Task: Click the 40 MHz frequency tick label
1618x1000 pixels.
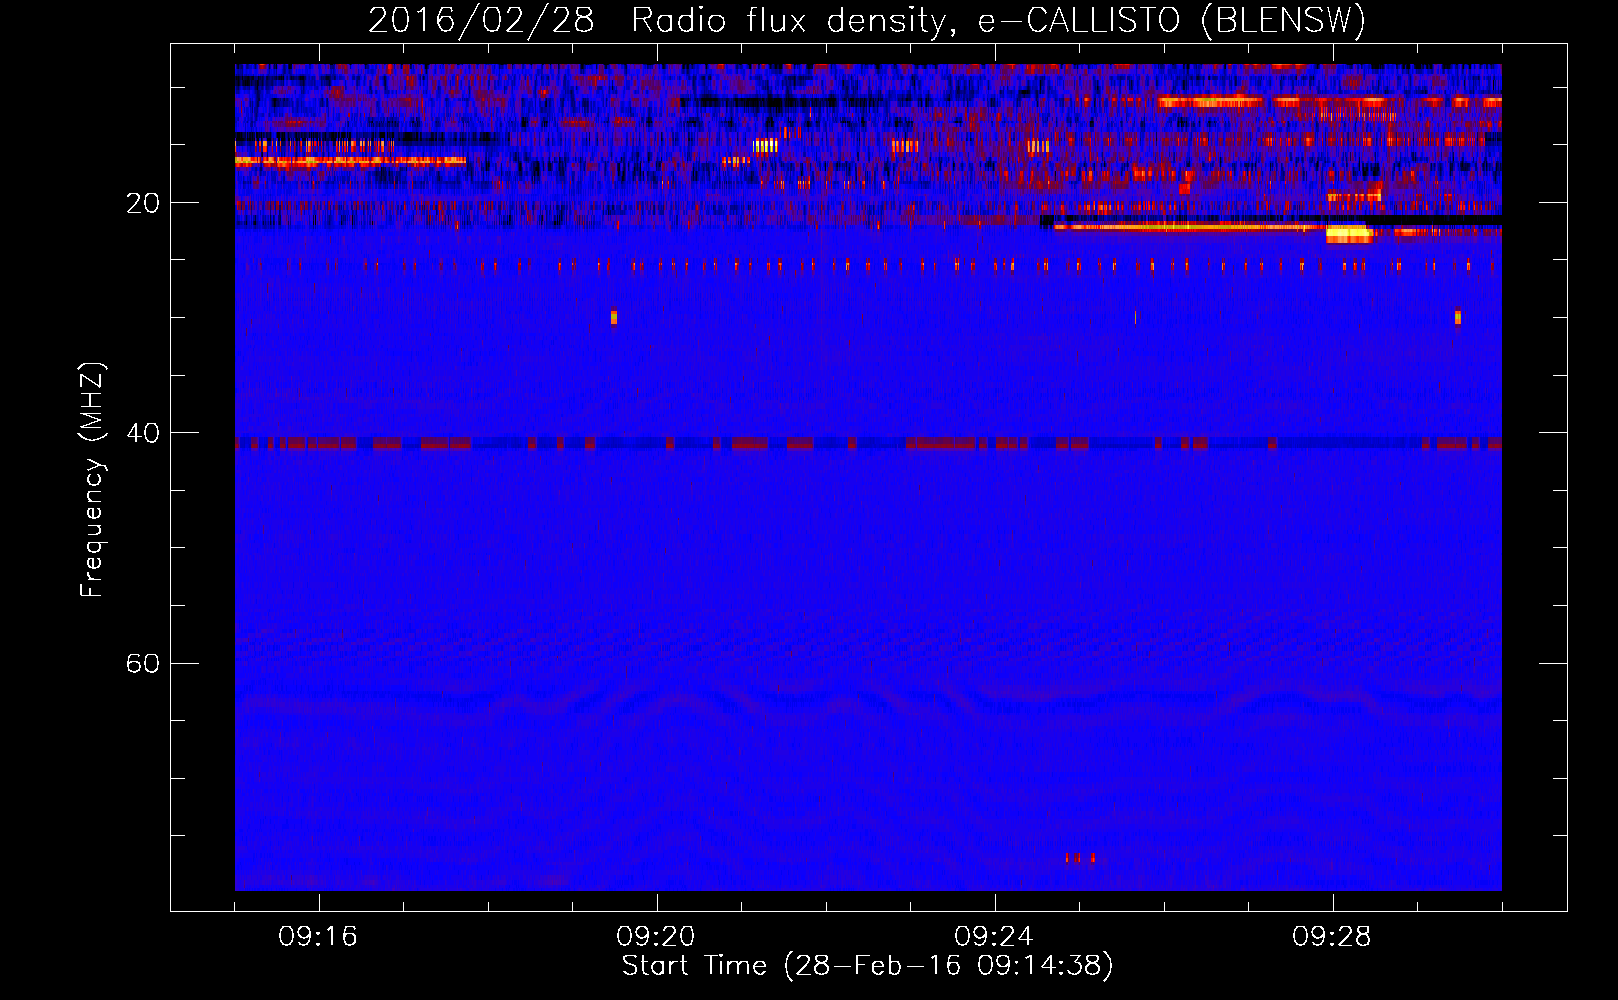Action: click(143, 433)
